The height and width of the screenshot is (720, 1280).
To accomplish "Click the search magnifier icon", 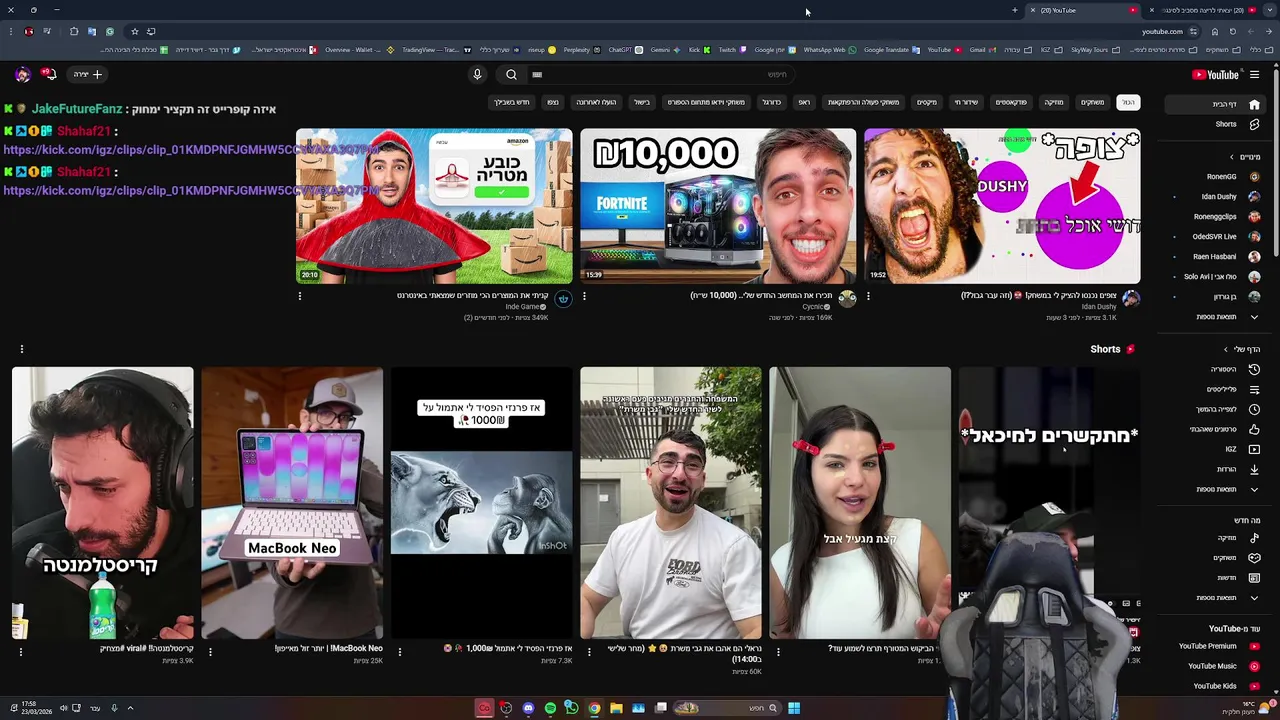I will [x=511, y=74].
